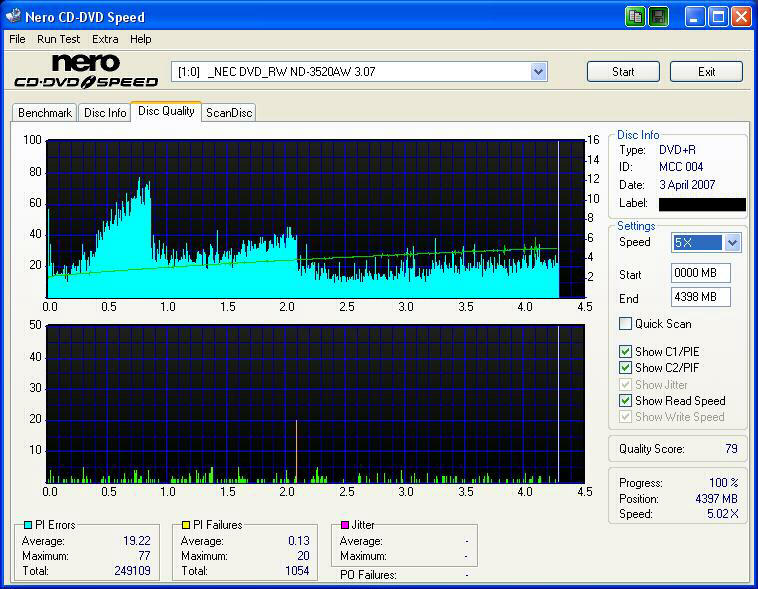Expand the drive selection dropdown arrow
This screenshot has height=589, width=758.
coord(539,72)
